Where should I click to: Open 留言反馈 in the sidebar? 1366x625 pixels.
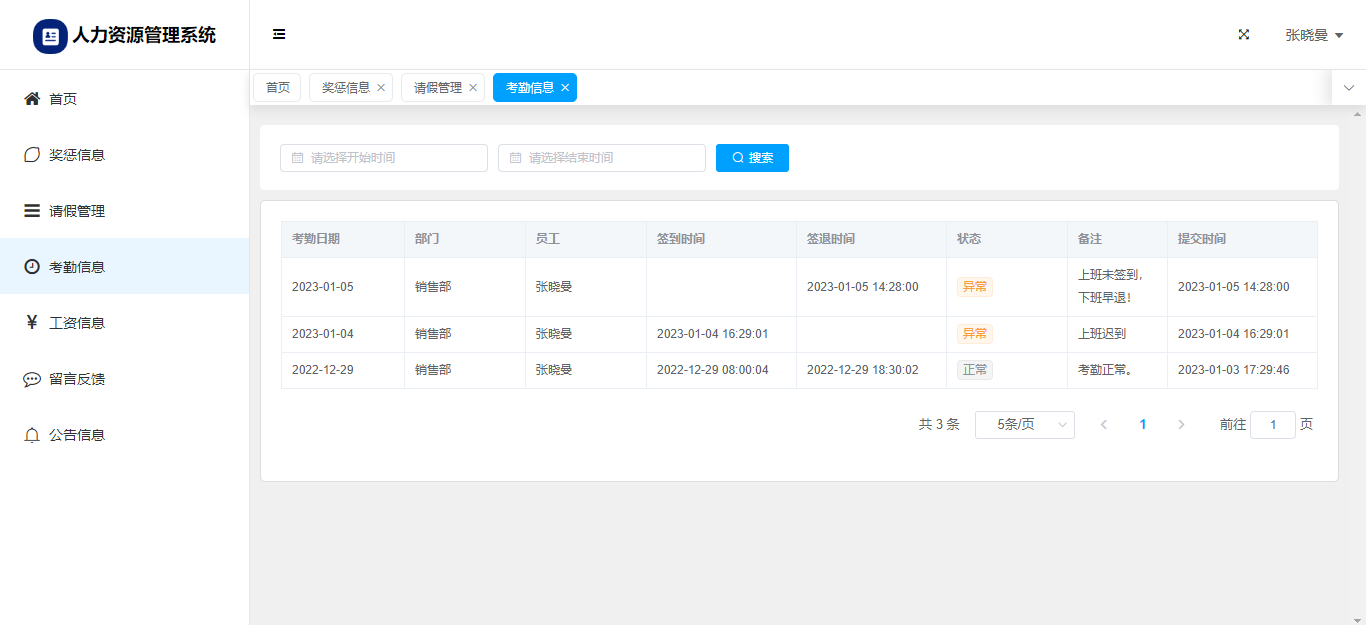(76, 379)
